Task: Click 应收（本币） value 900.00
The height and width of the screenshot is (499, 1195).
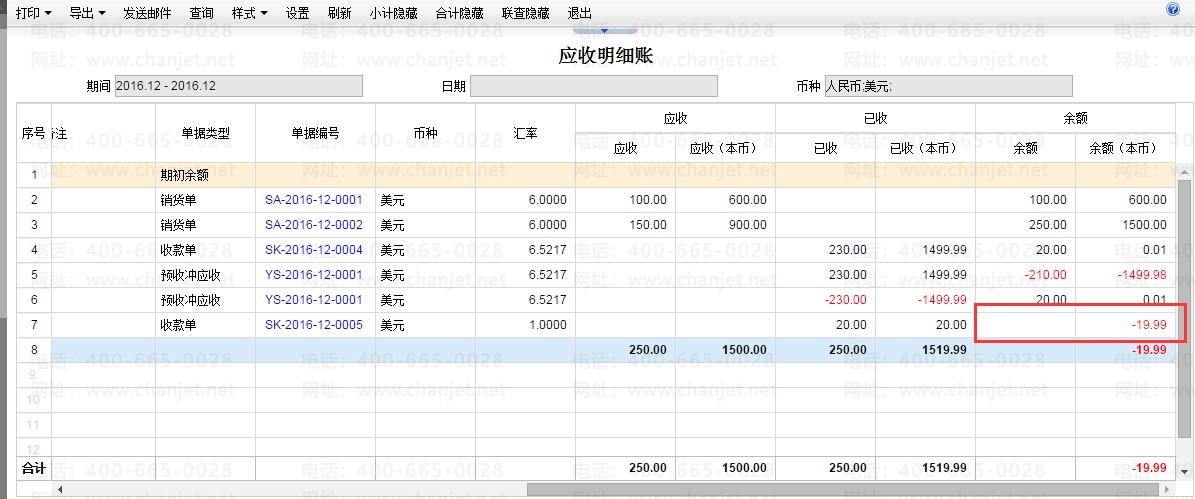Action: click(747, 225)
